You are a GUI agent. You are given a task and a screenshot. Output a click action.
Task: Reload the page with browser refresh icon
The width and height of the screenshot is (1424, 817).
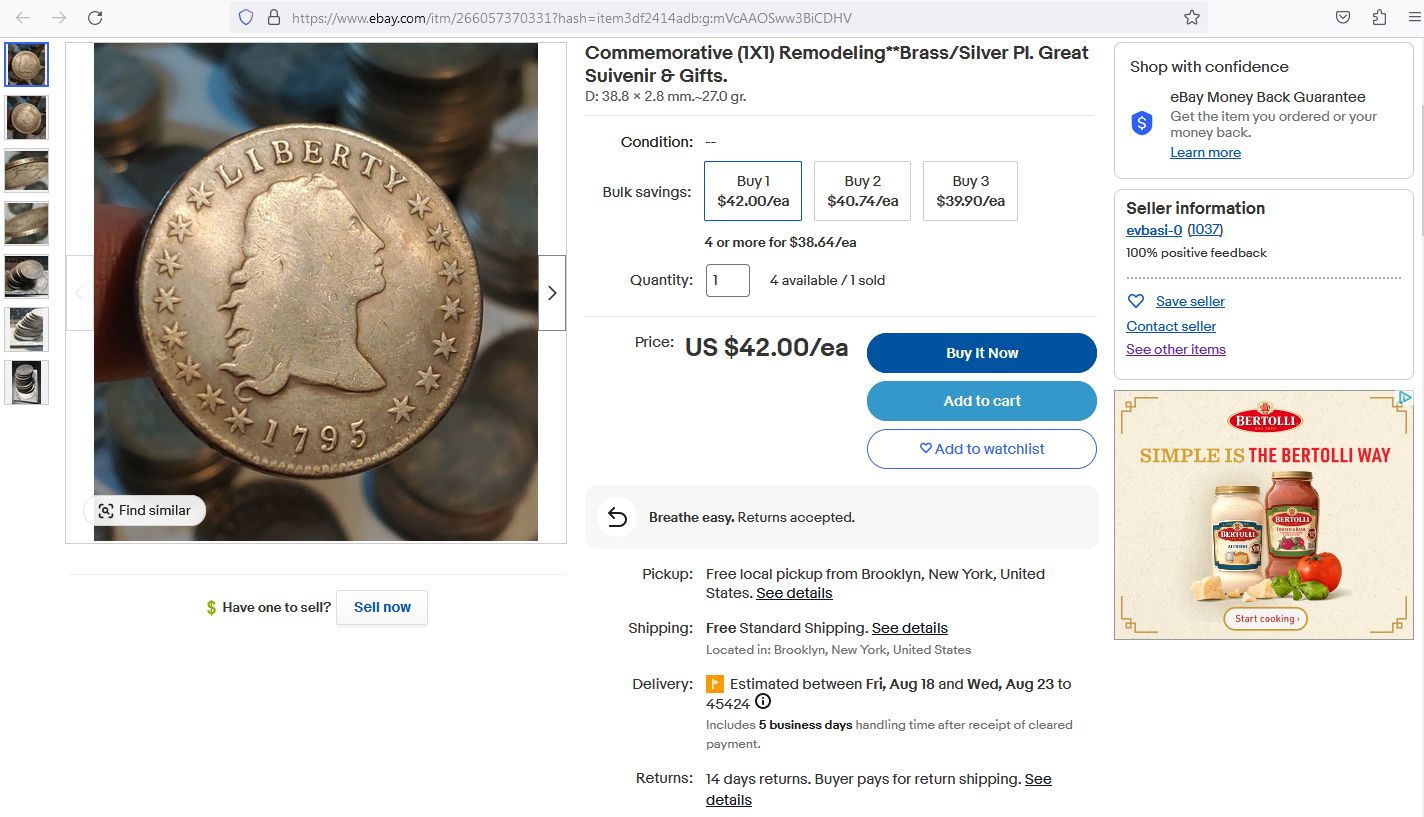[95, 17]
